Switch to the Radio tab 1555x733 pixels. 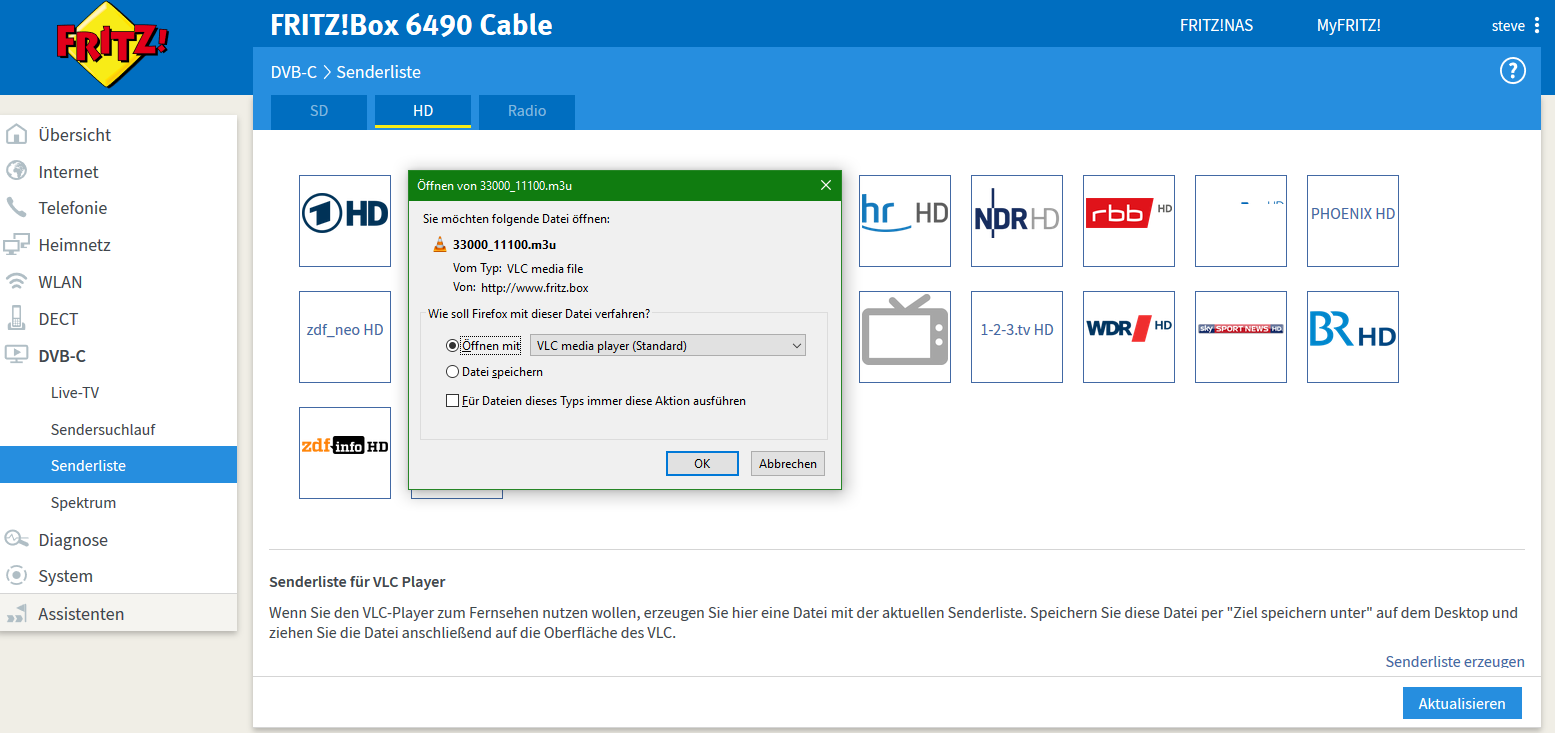click(x=527, y=111)
